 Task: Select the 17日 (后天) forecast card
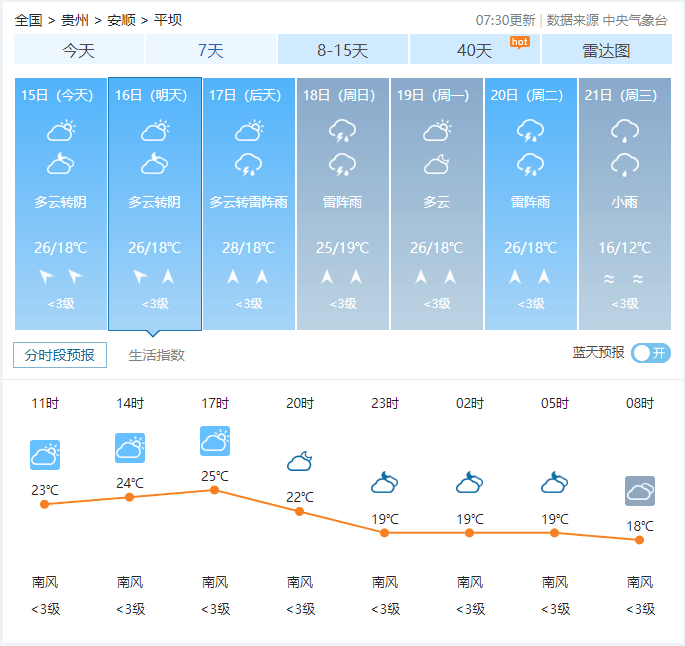(249, 204)
